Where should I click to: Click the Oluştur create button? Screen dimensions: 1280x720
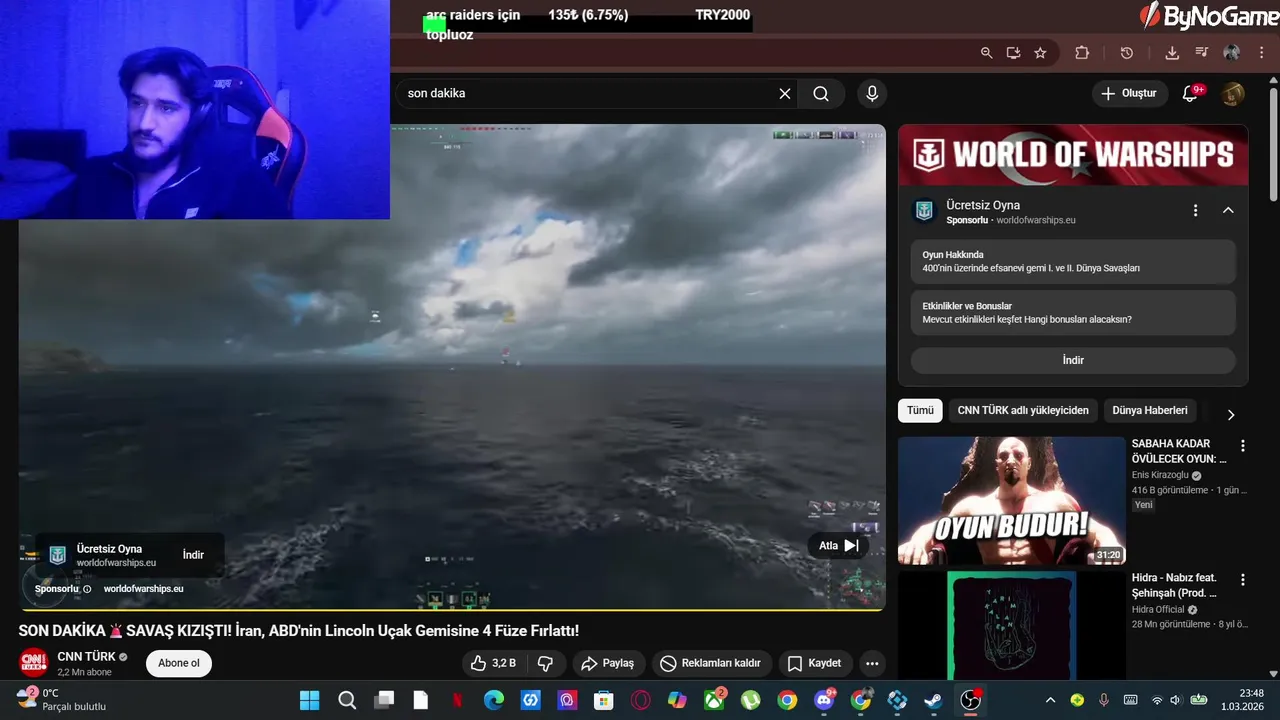coord(1130,94)
